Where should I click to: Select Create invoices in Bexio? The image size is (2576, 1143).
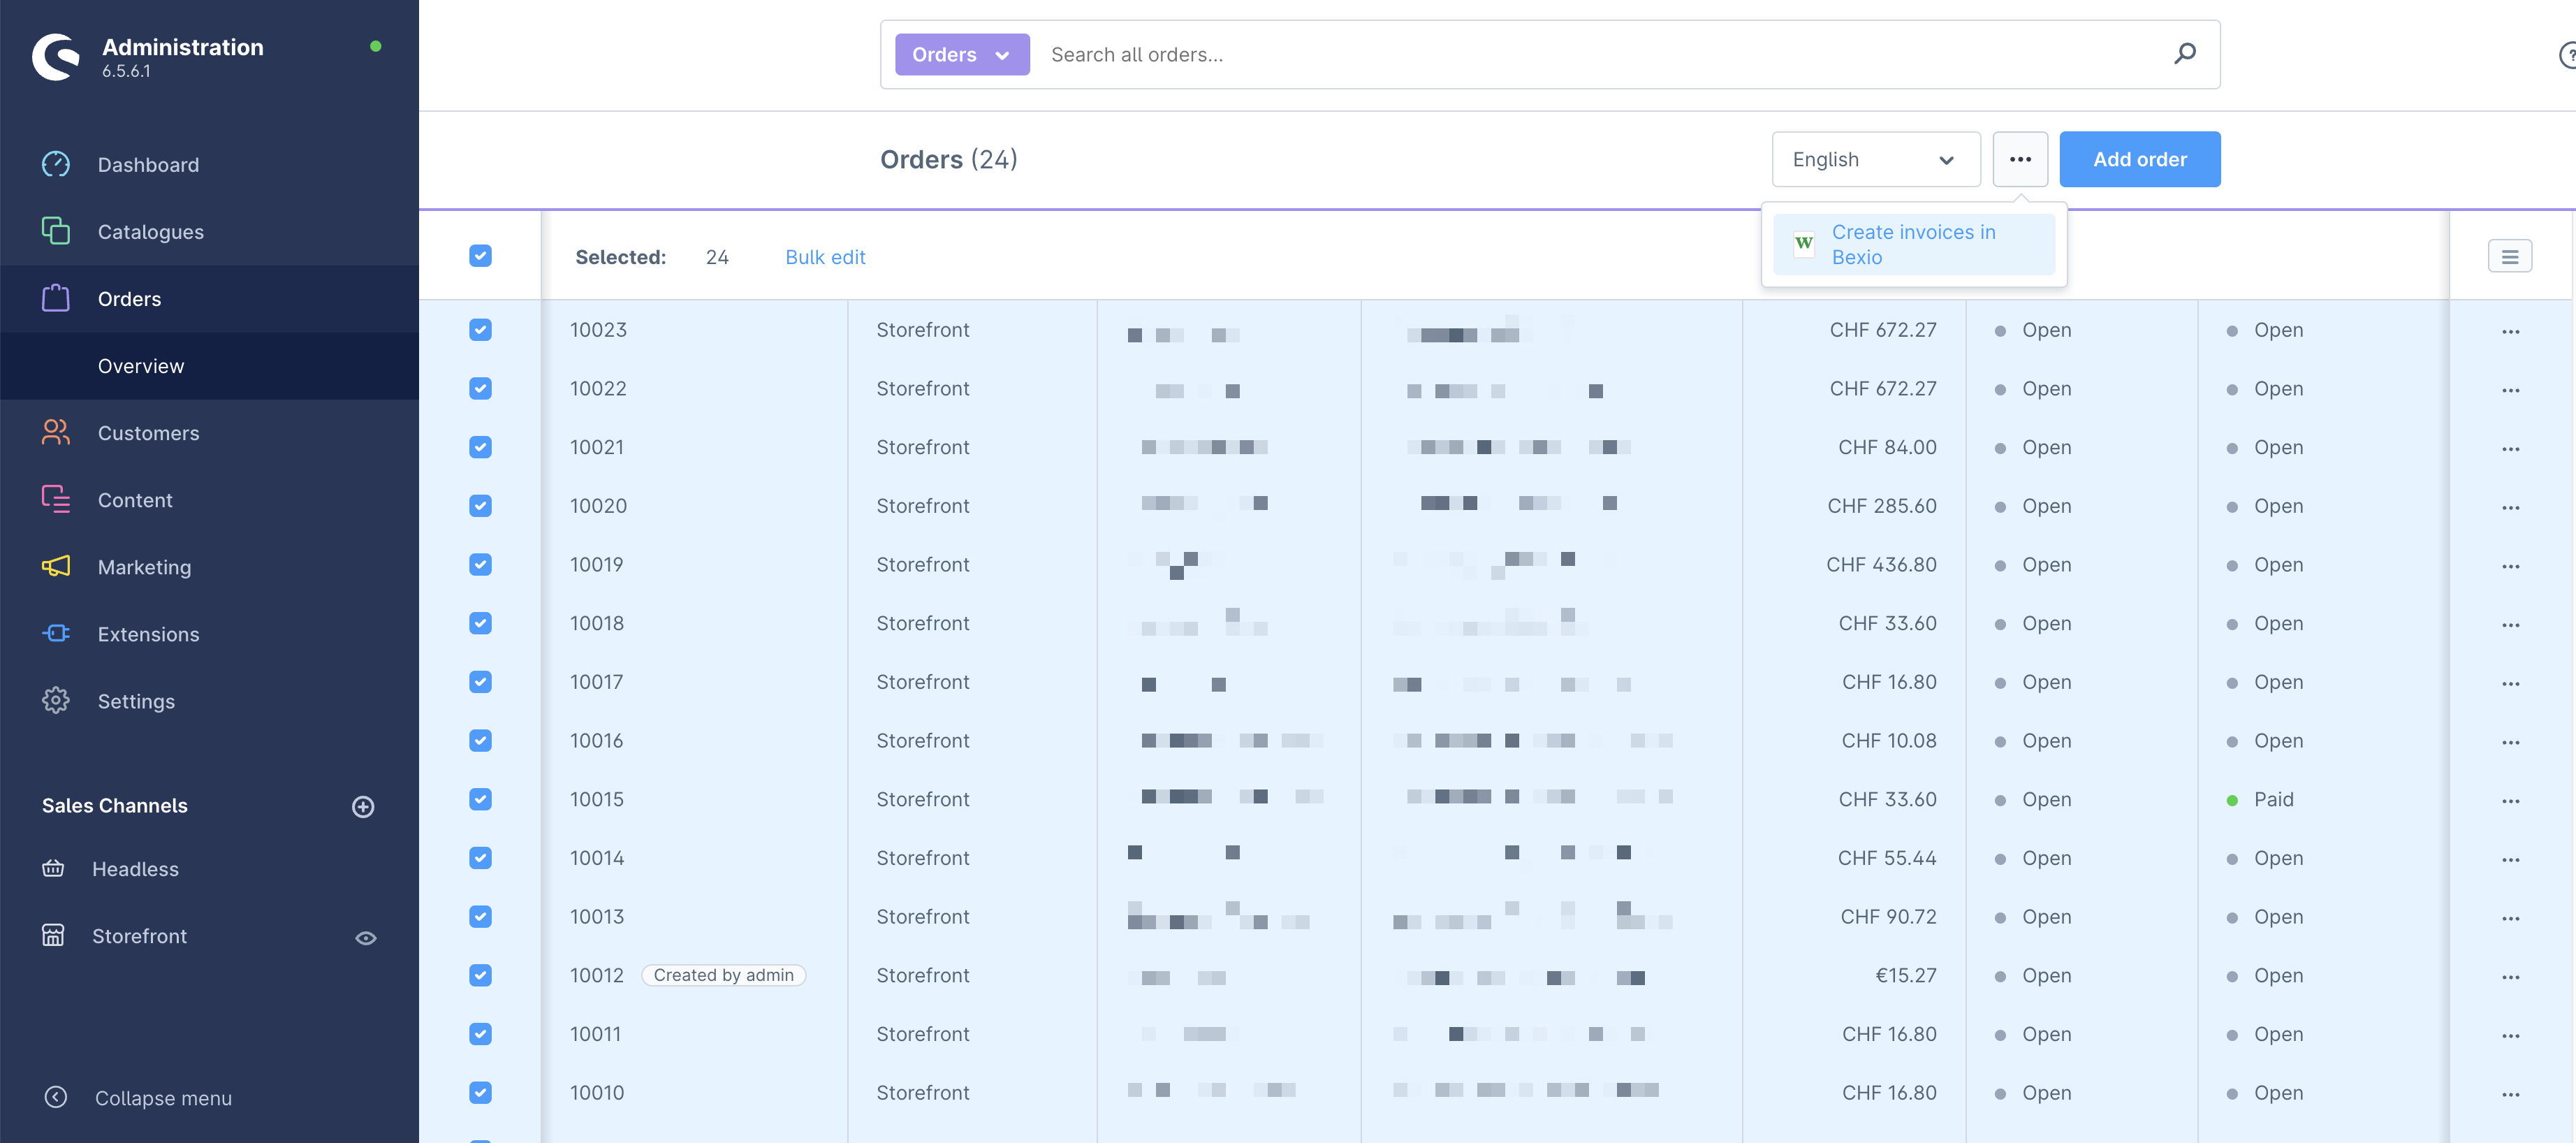[x=1913, y=244]
